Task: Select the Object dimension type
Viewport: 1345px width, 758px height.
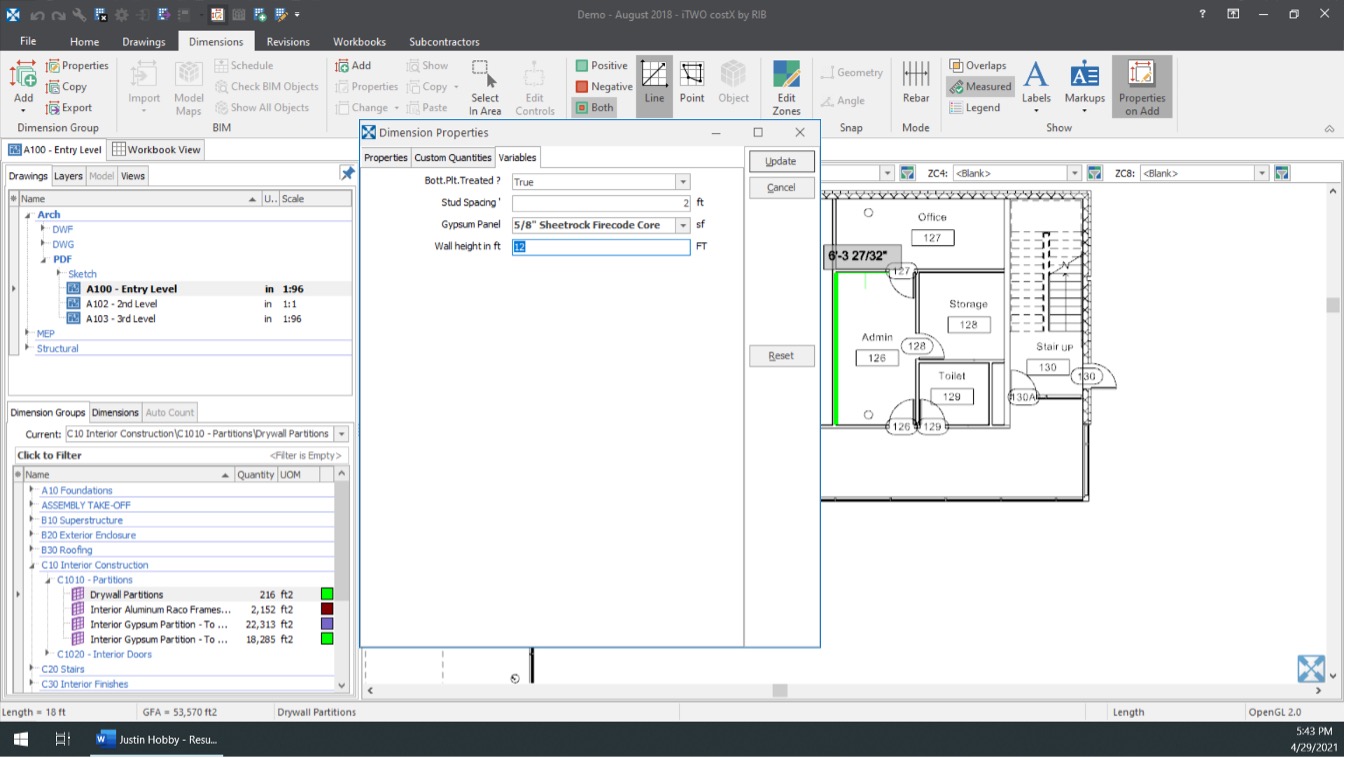Action: coord(733,84)
